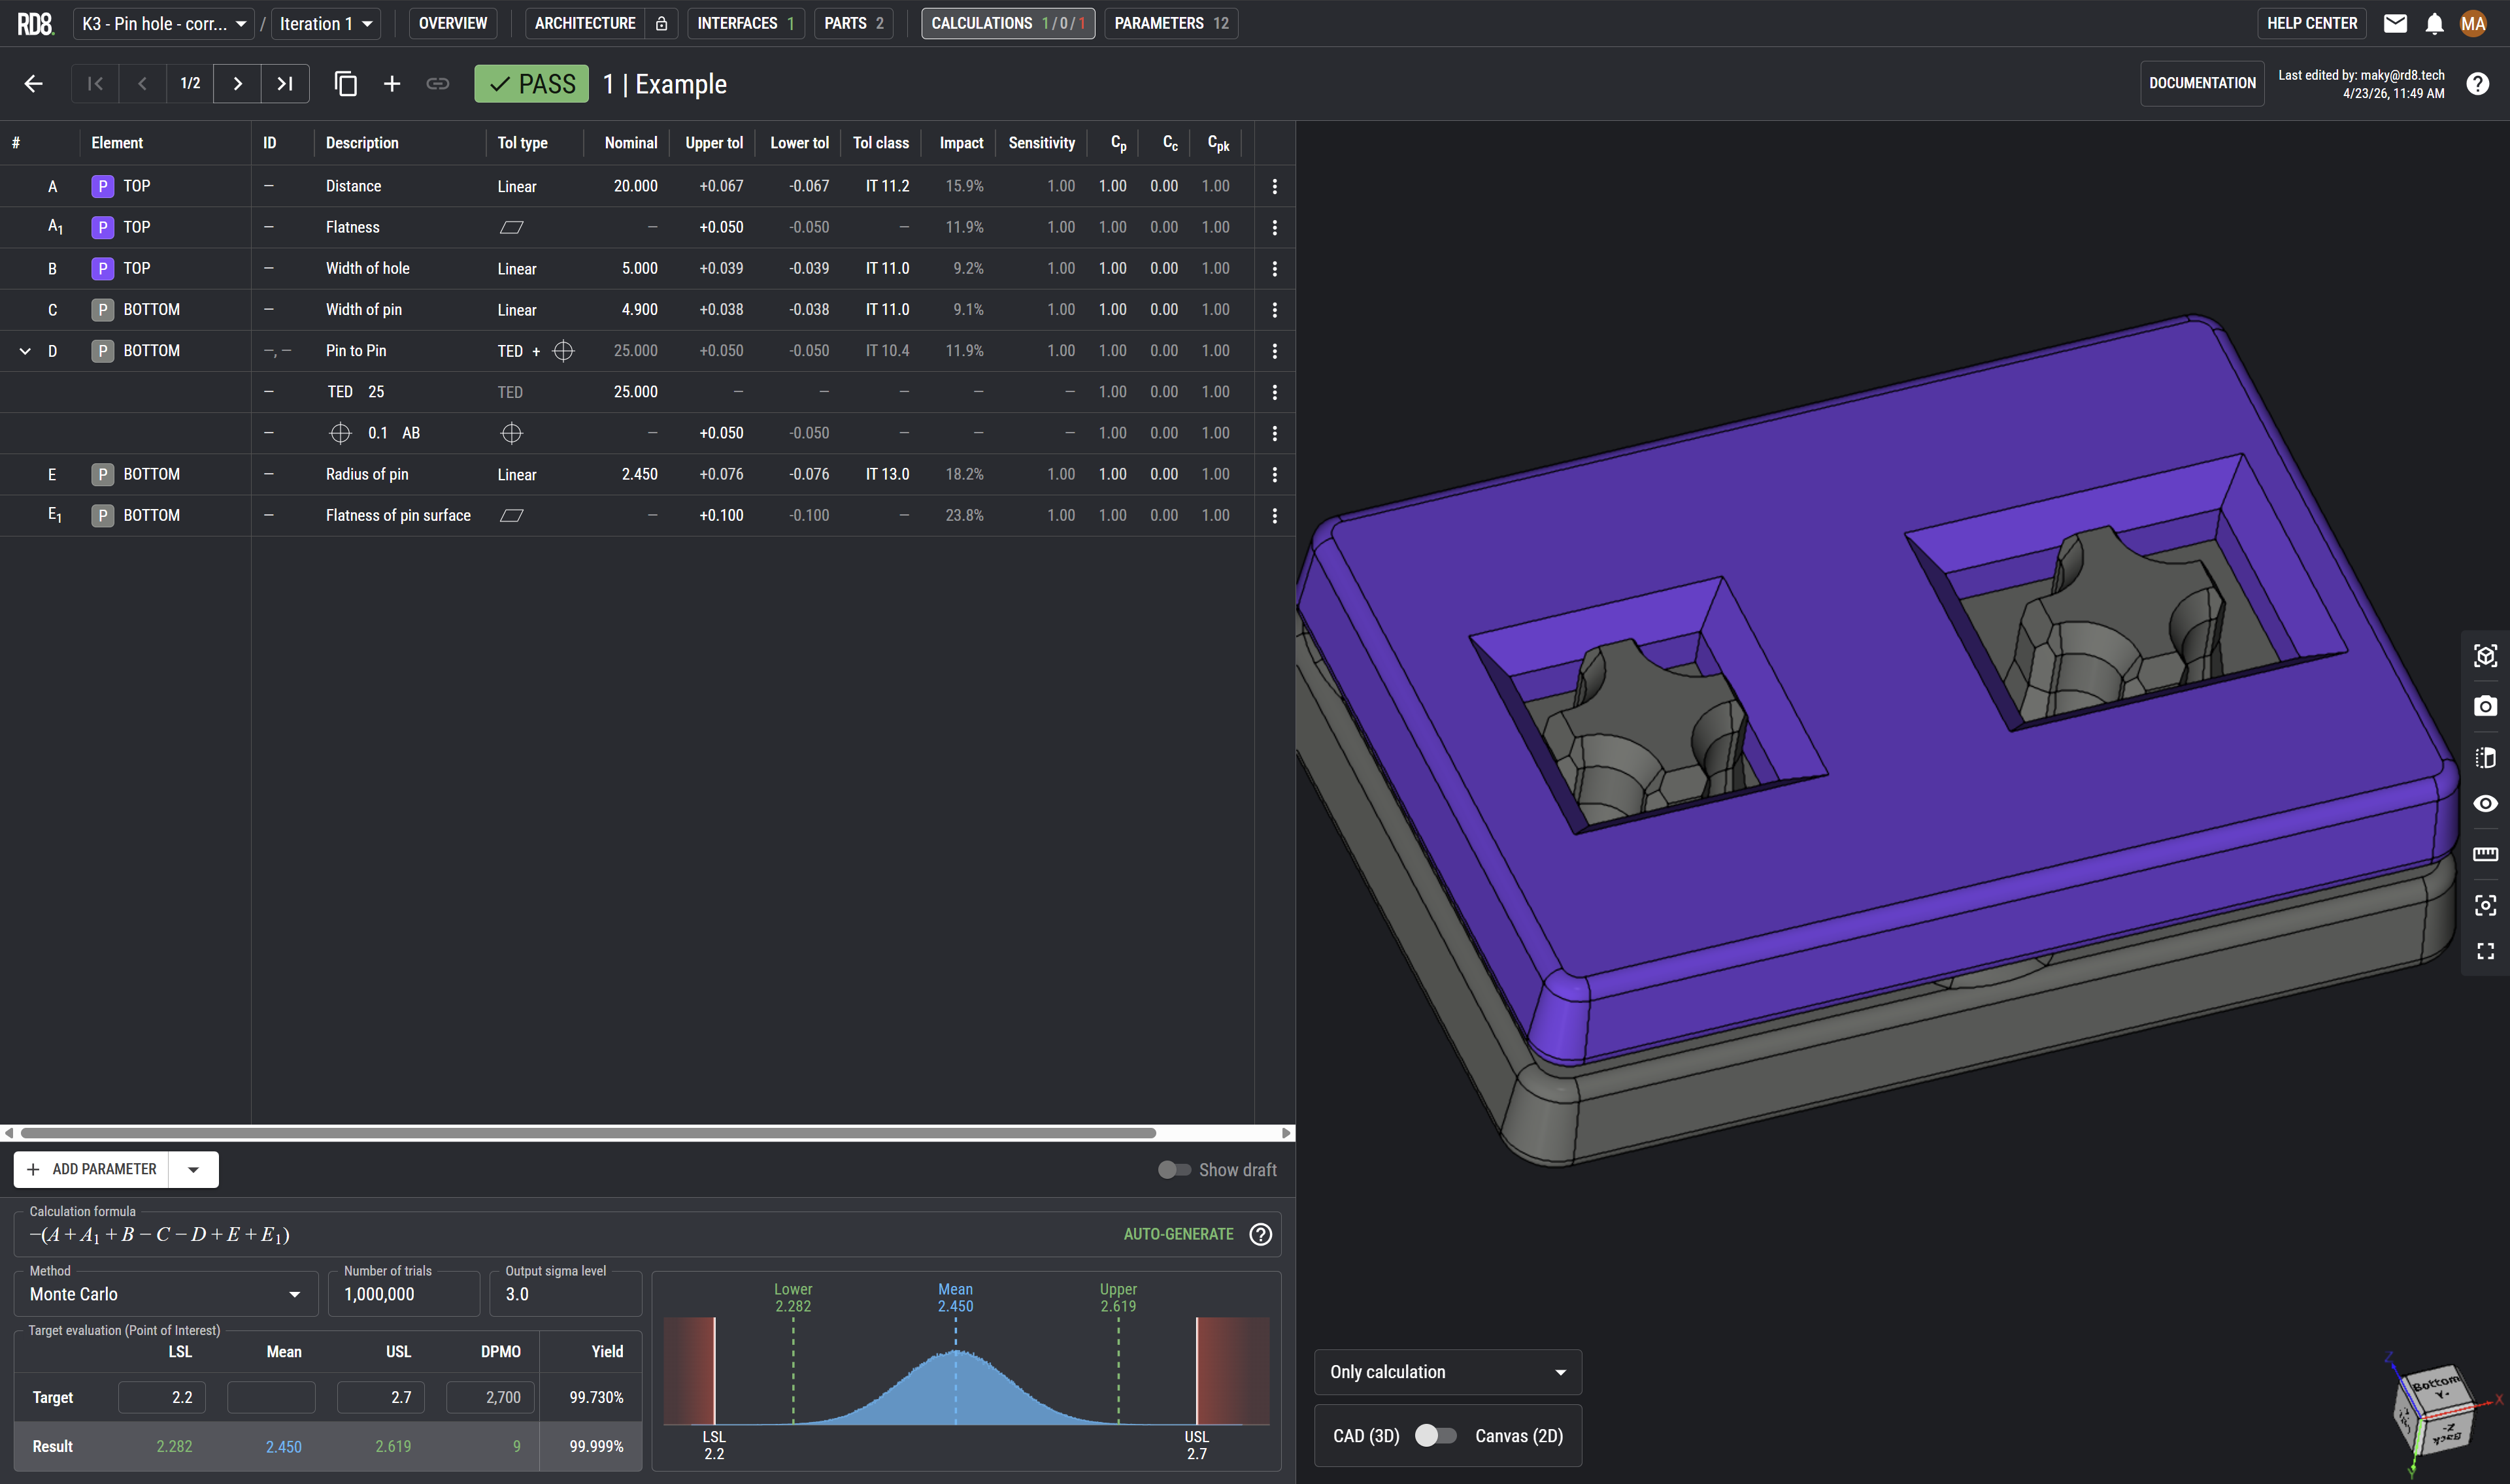Viewport: 2510px width, 1484px height.
Task: Click Auto-generate formula link
Action: pos(1178,1234)
